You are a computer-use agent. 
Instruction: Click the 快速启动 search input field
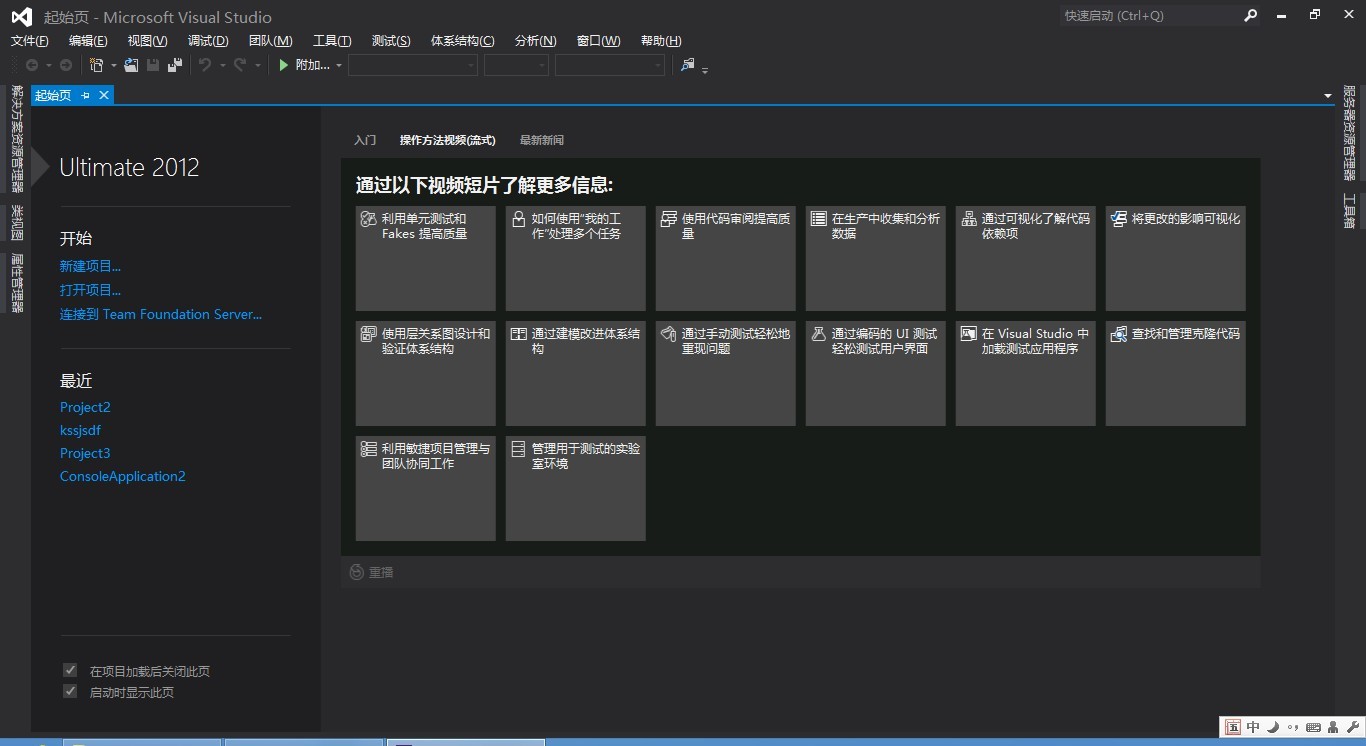(1148, 16)
